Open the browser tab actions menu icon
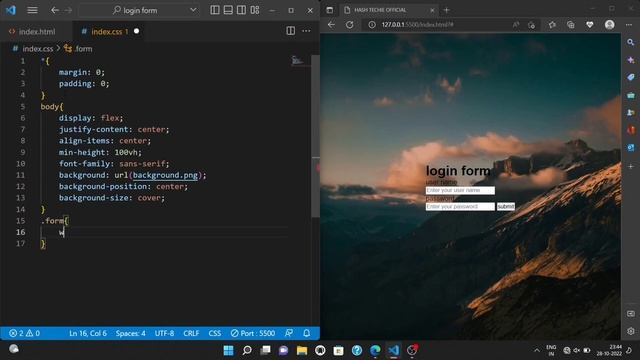The height and width of the screenshot is (360, 640). pos(329,10)
